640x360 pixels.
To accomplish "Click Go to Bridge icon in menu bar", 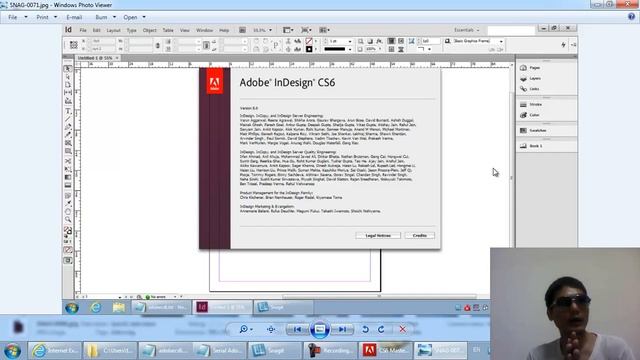I will pyautogui.click(x=242, y=30).
